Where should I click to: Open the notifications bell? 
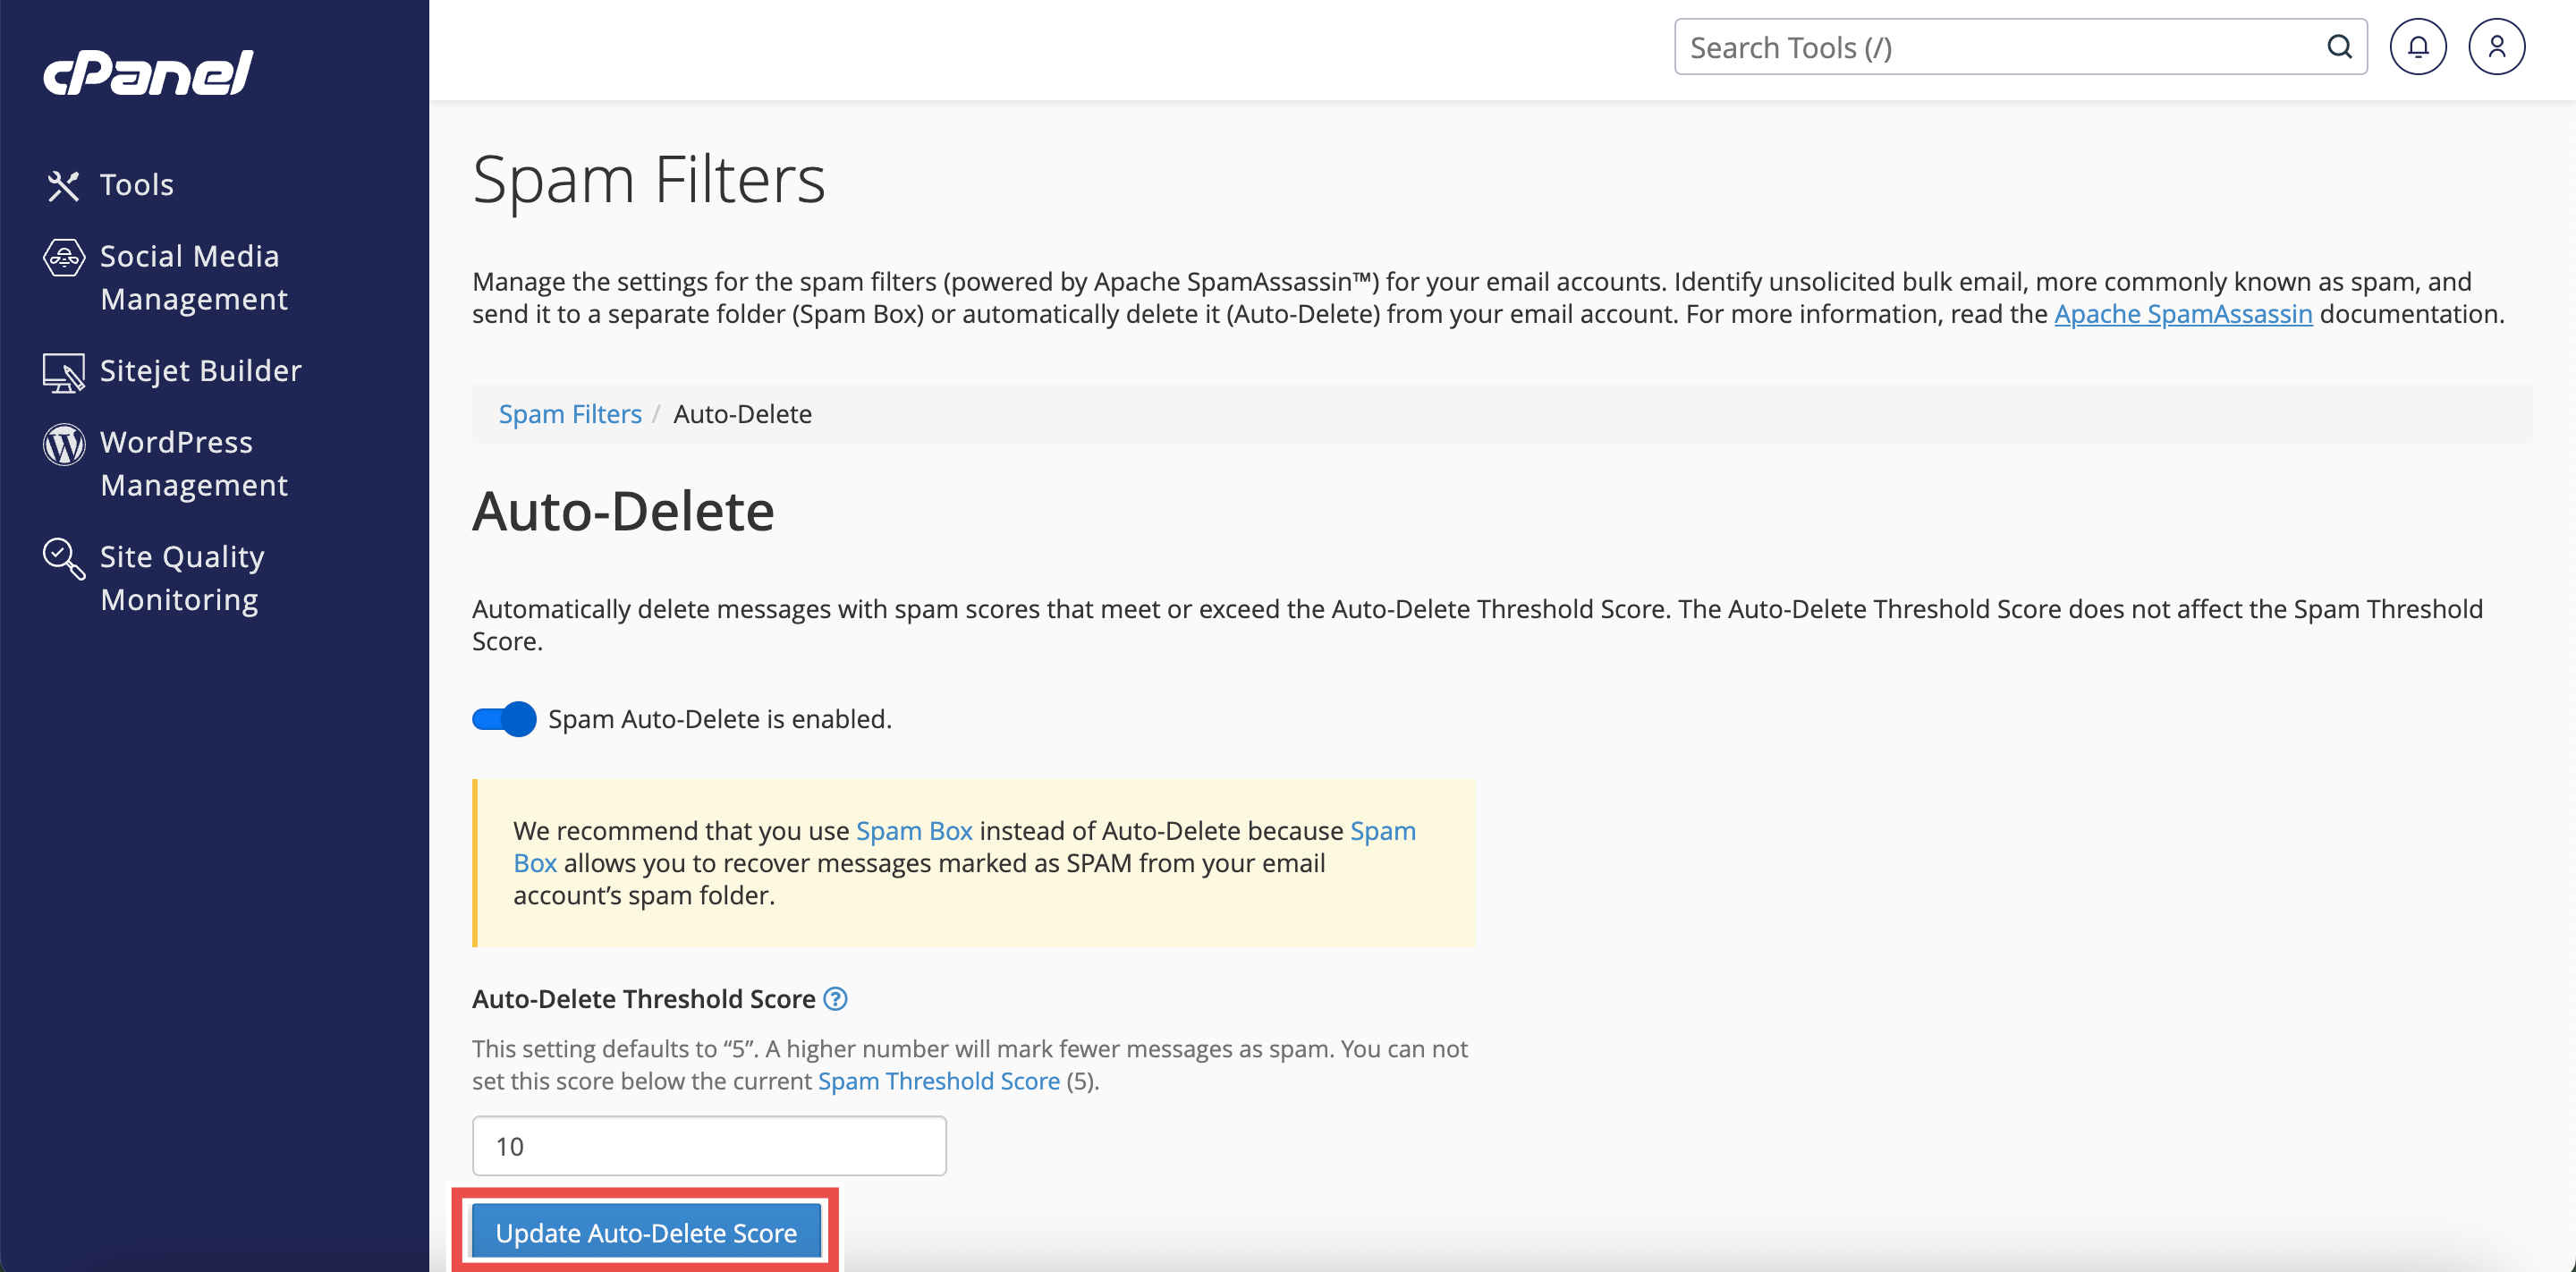(x=2417, y=47)
